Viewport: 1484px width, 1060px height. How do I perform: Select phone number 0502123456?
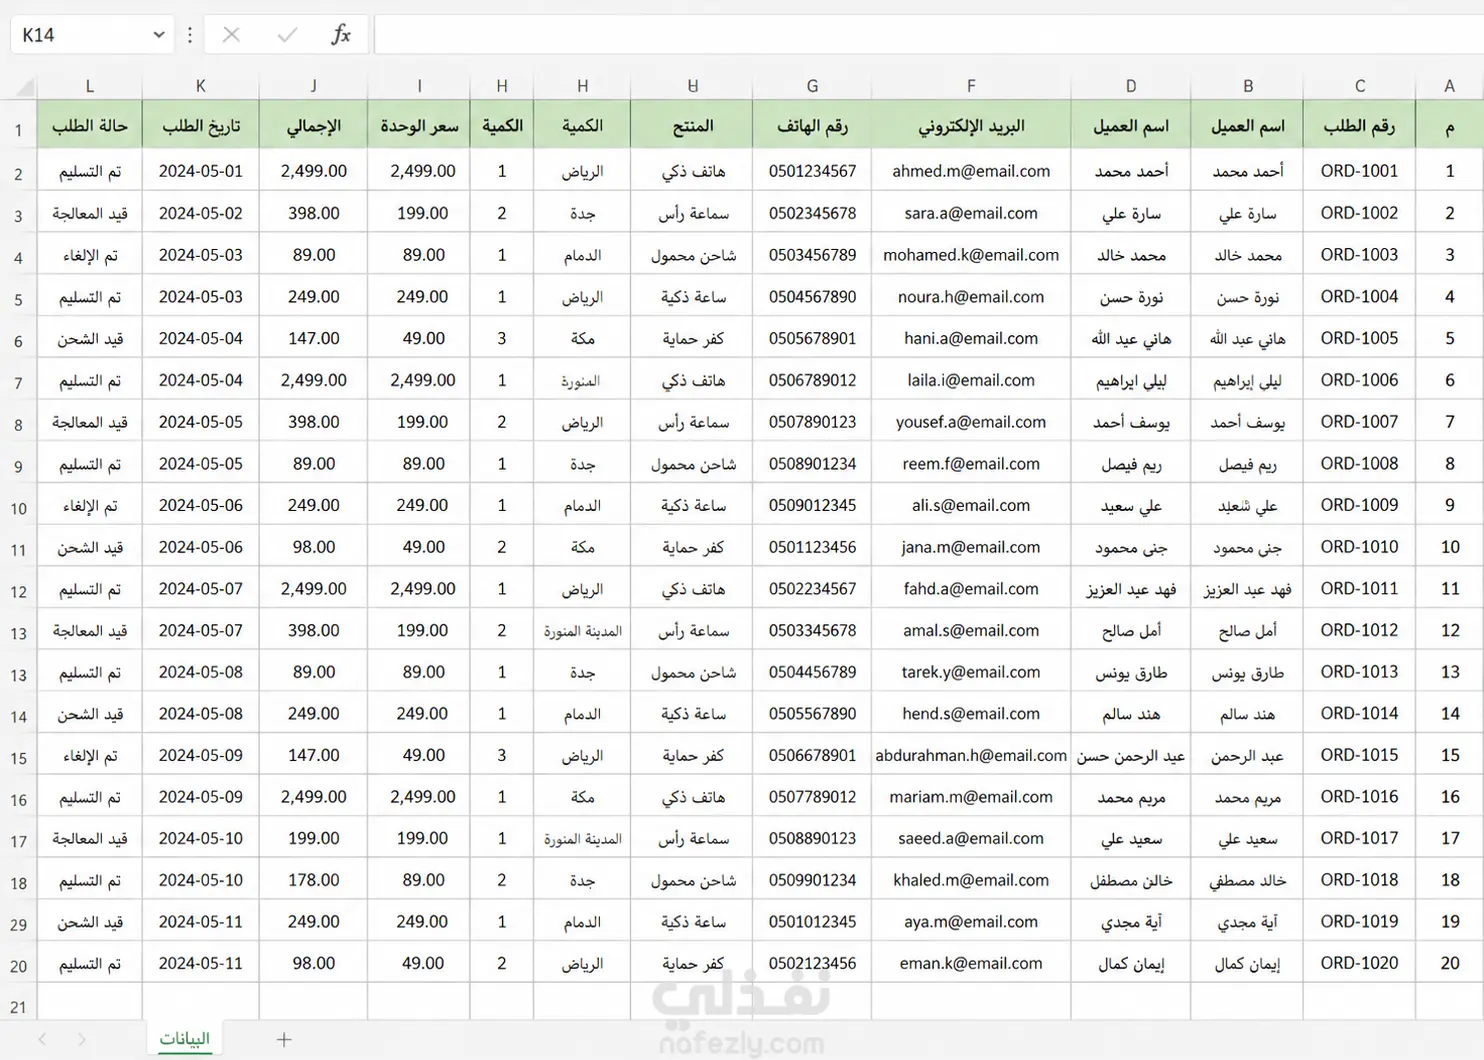(x=812, y=963)
